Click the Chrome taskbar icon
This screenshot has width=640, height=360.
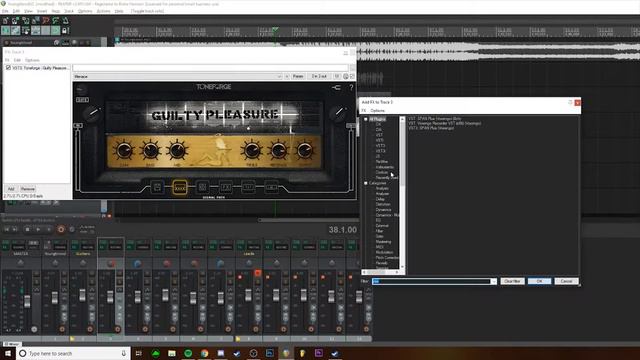pyautogui.click(x=204, y=353)
